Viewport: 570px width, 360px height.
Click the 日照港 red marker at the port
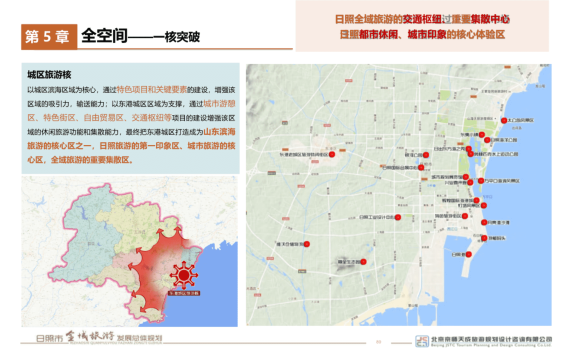click(469, 254)
